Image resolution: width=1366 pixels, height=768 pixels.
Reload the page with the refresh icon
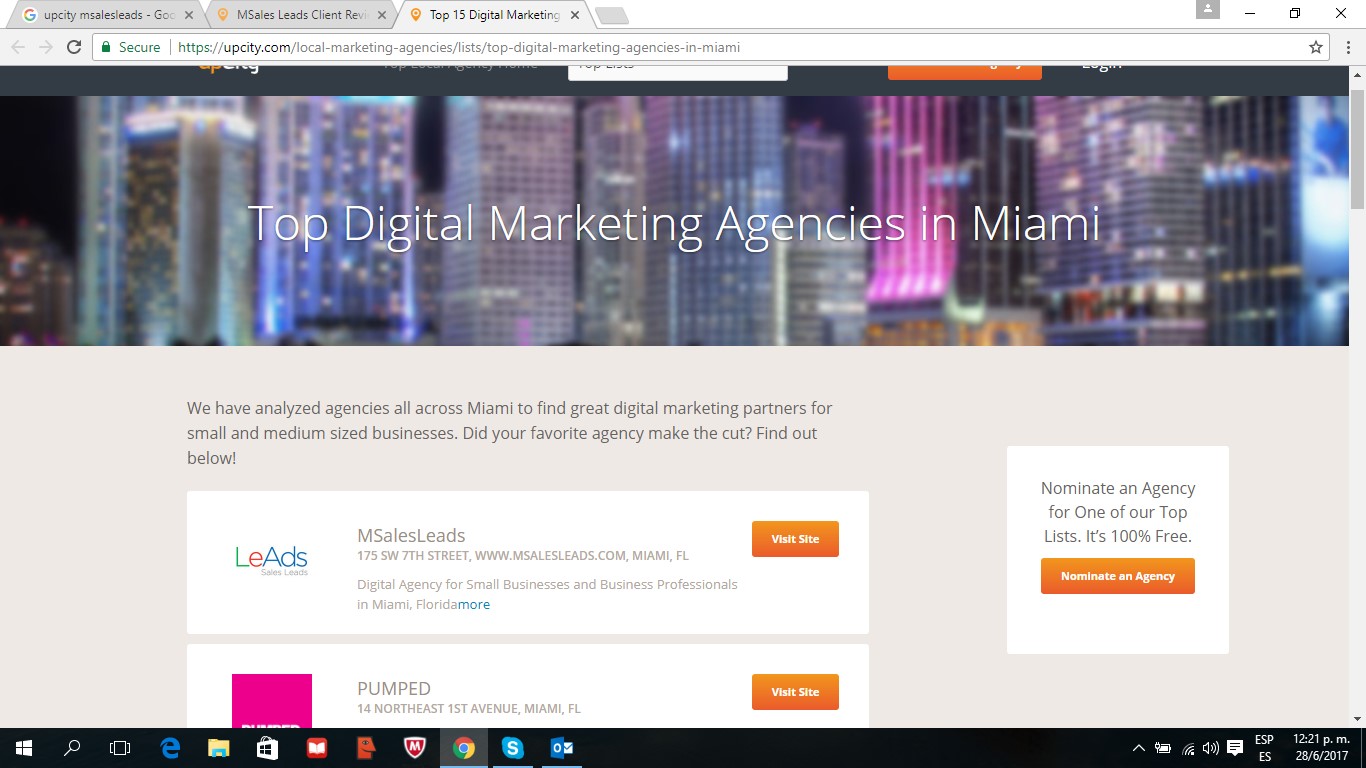click(x=74, y=47)
